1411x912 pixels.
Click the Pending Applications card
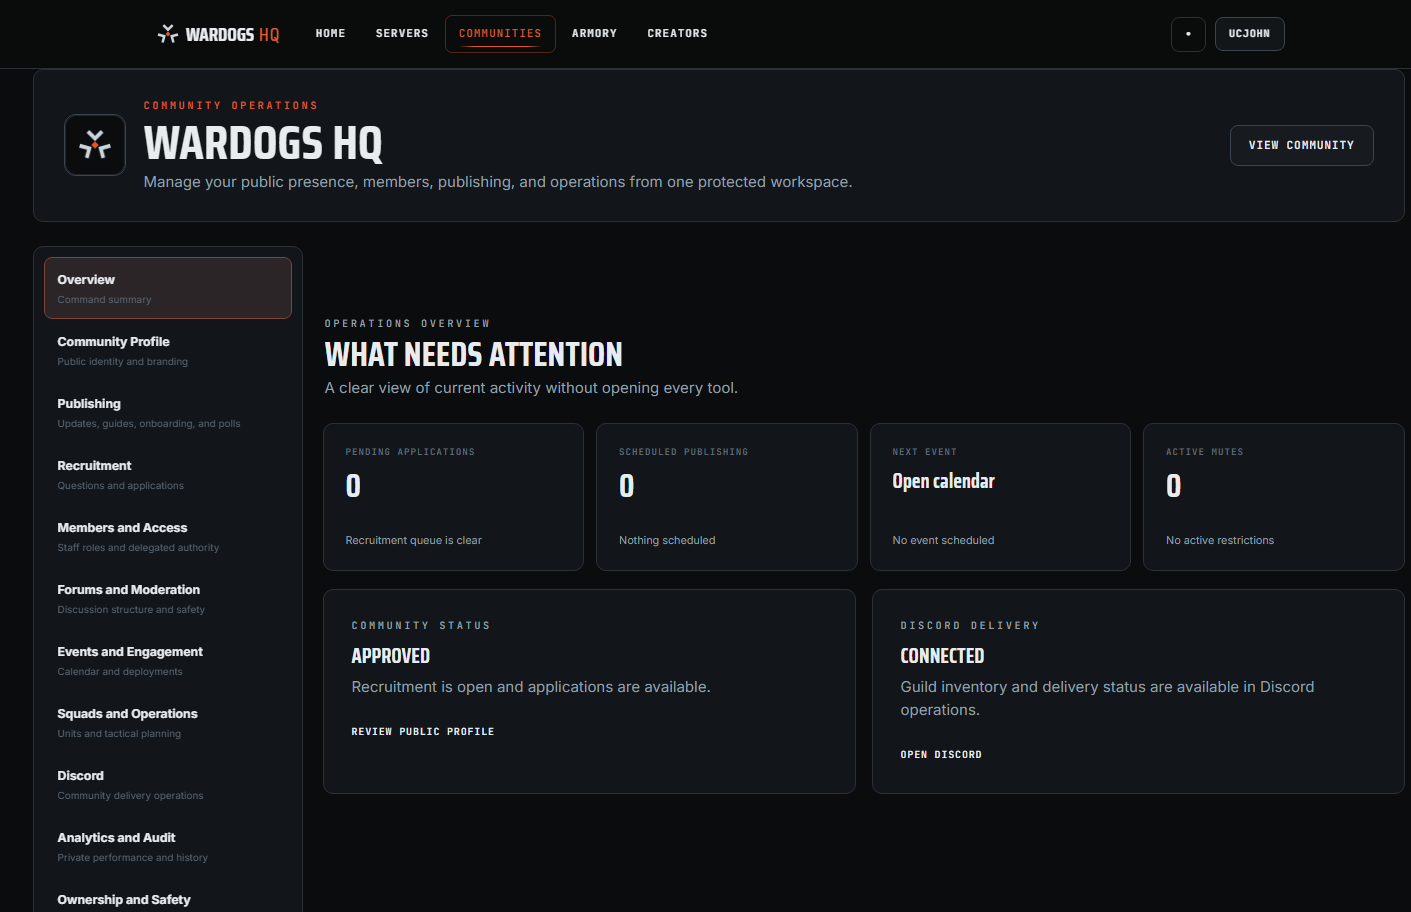(x=453, y=497)
